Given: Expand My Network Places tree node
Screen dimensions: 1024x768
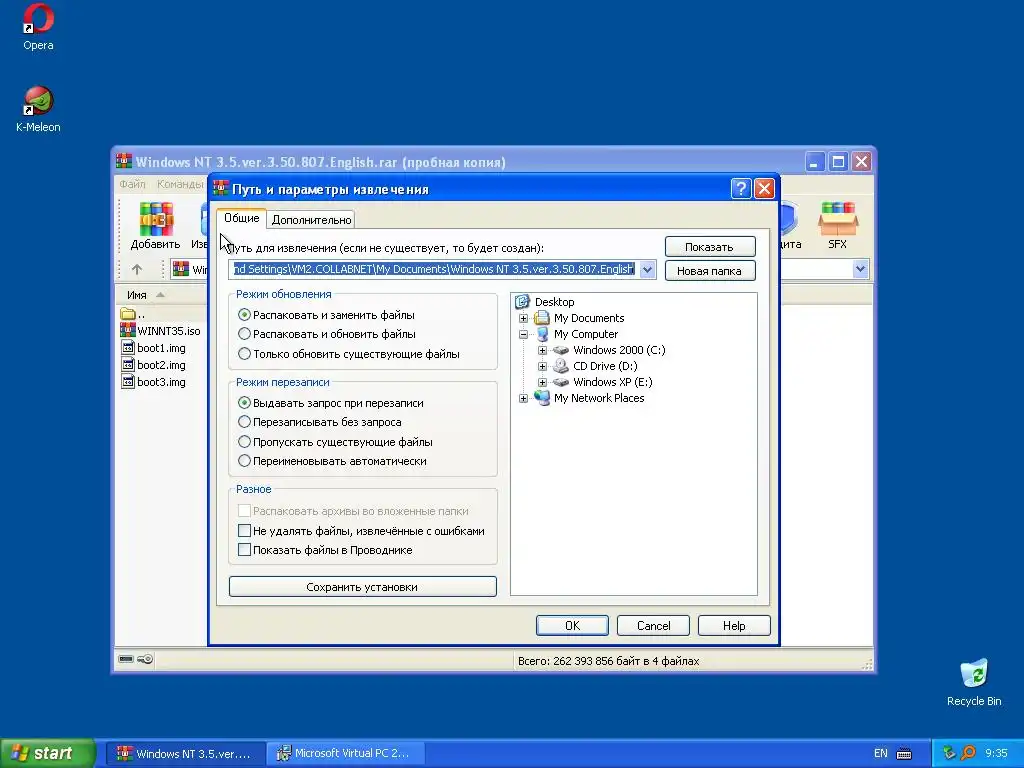Looking at the screenshot, I should tap(523, 398).
